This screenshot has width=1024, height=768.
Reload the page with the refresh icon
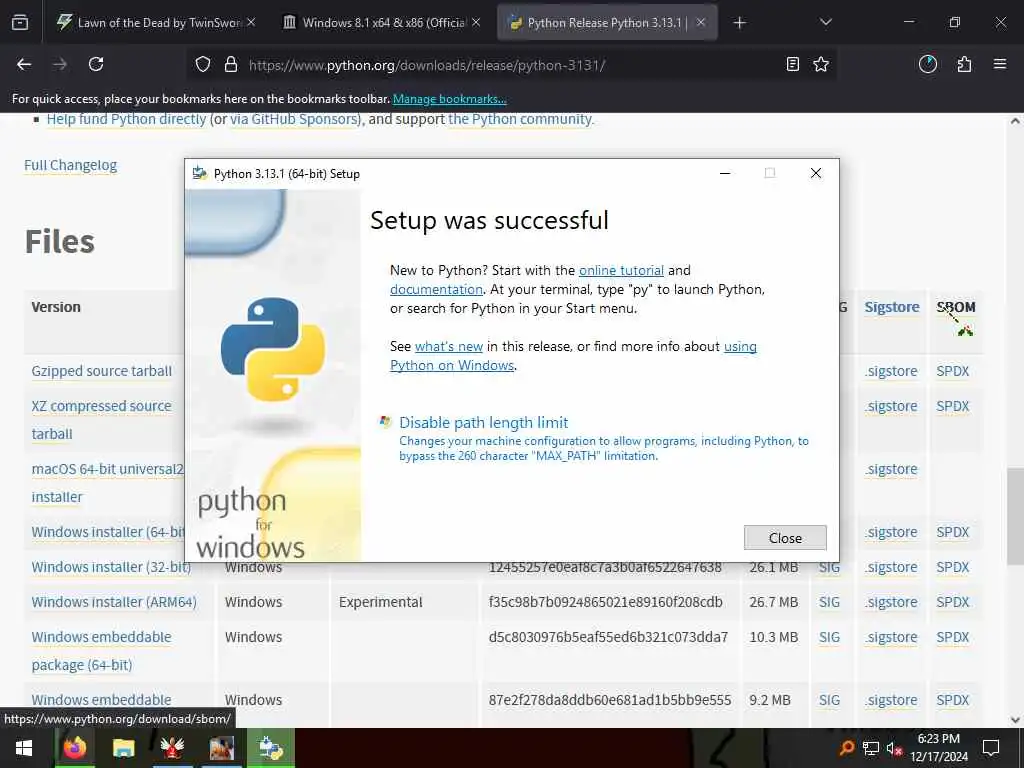(x=96, y=64)
